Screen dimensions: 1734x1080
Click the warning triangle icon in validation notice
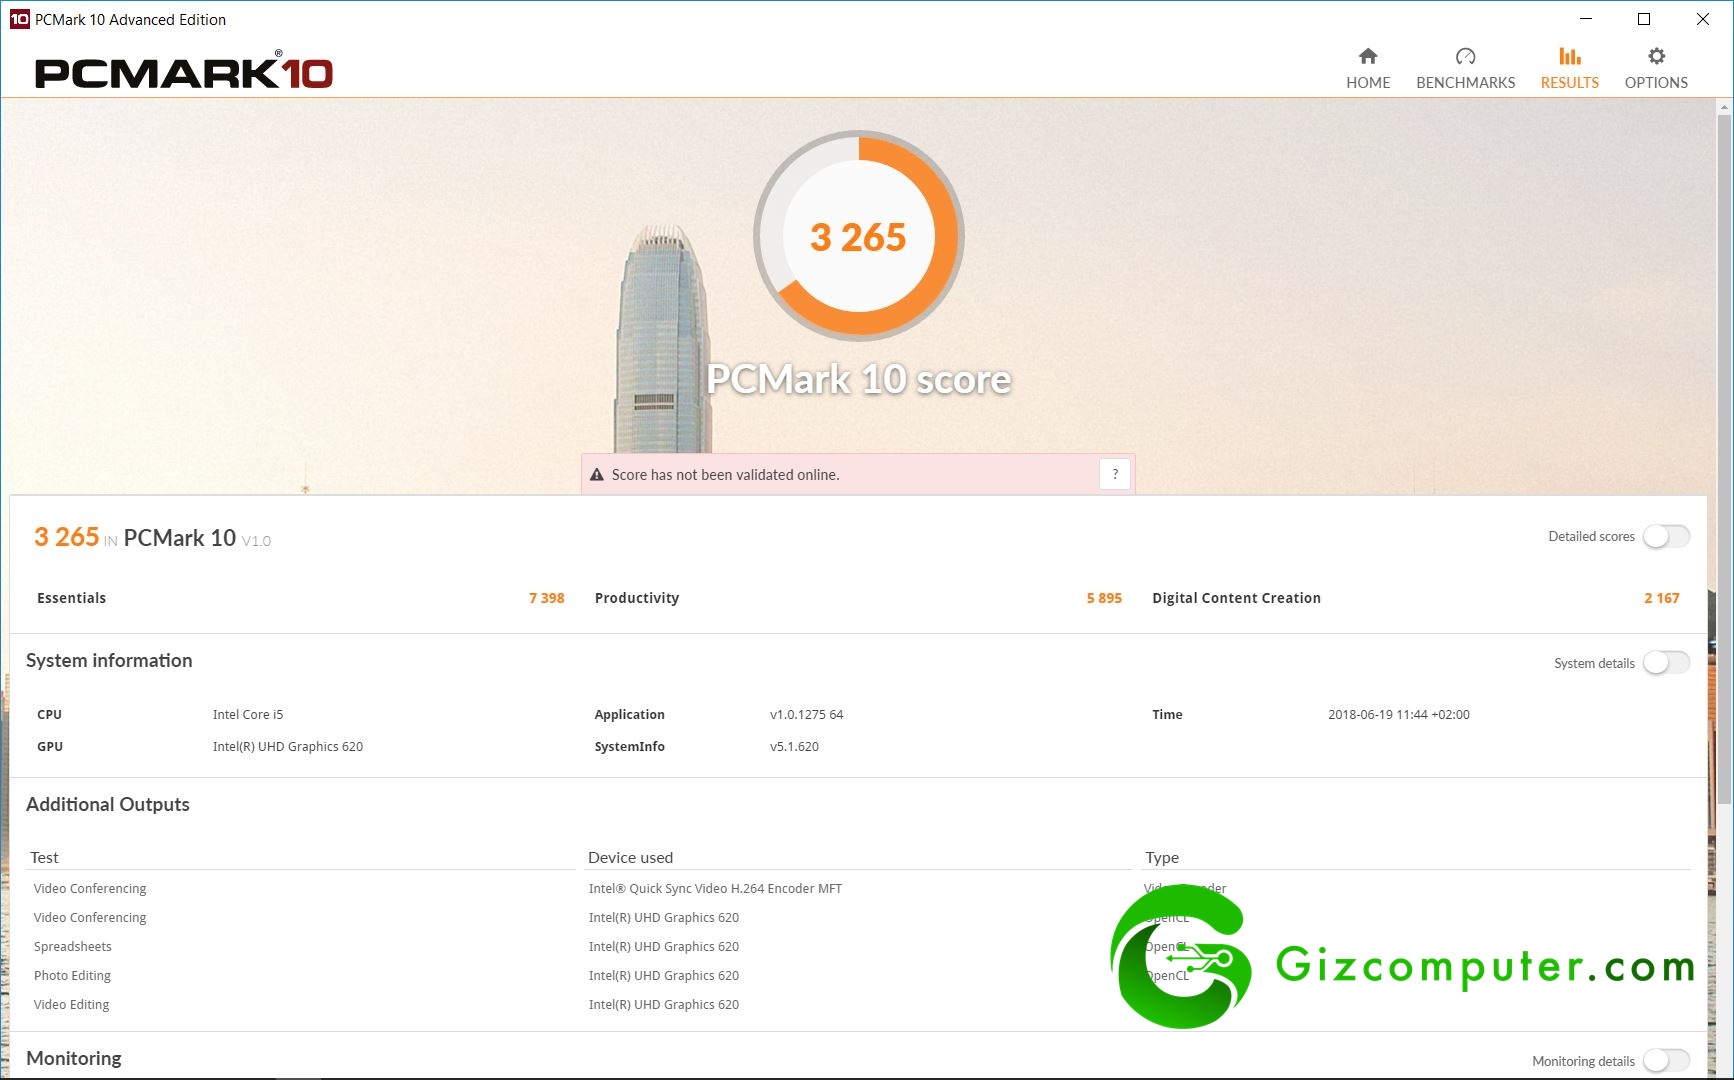coord(597,475)
